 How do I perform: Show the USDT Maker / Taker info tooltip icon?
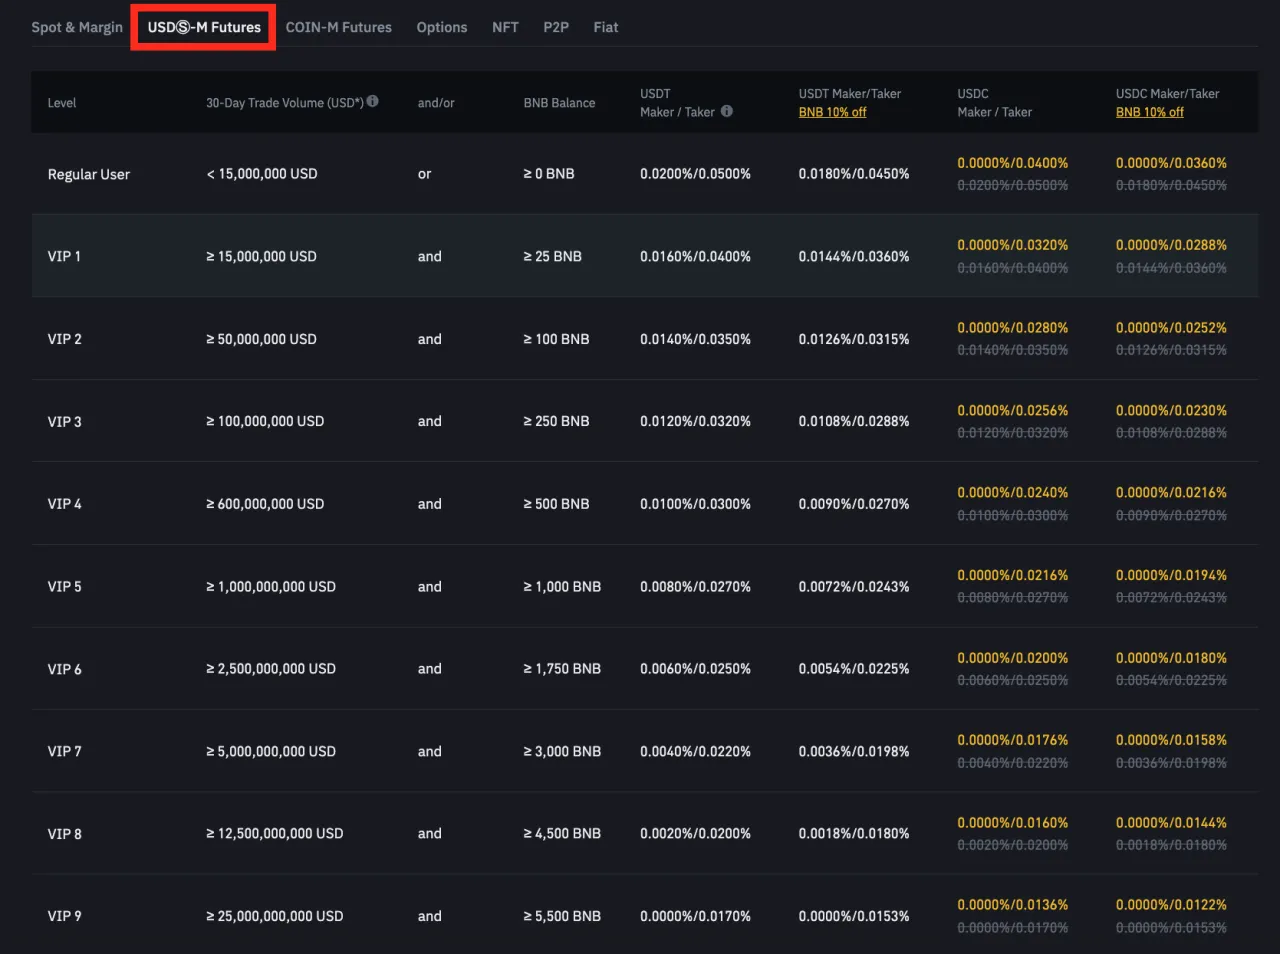pos(727,111)
